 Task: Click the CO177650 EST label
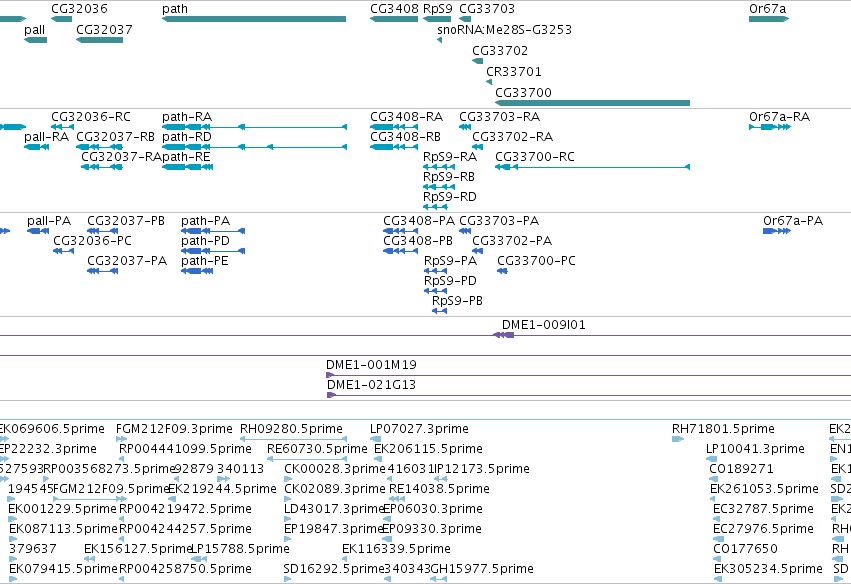point(746,549)
